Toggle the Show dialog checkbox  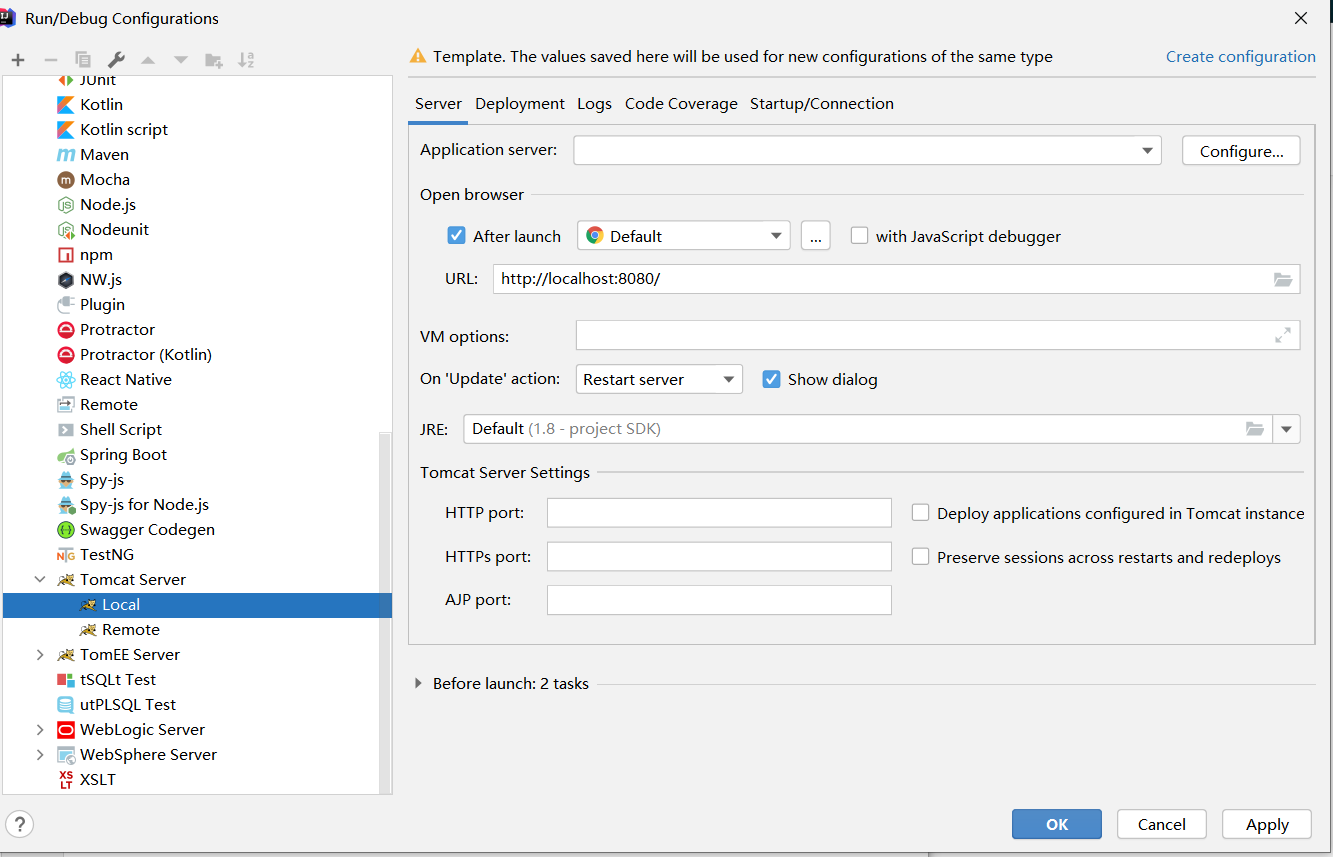coord(771,379)
